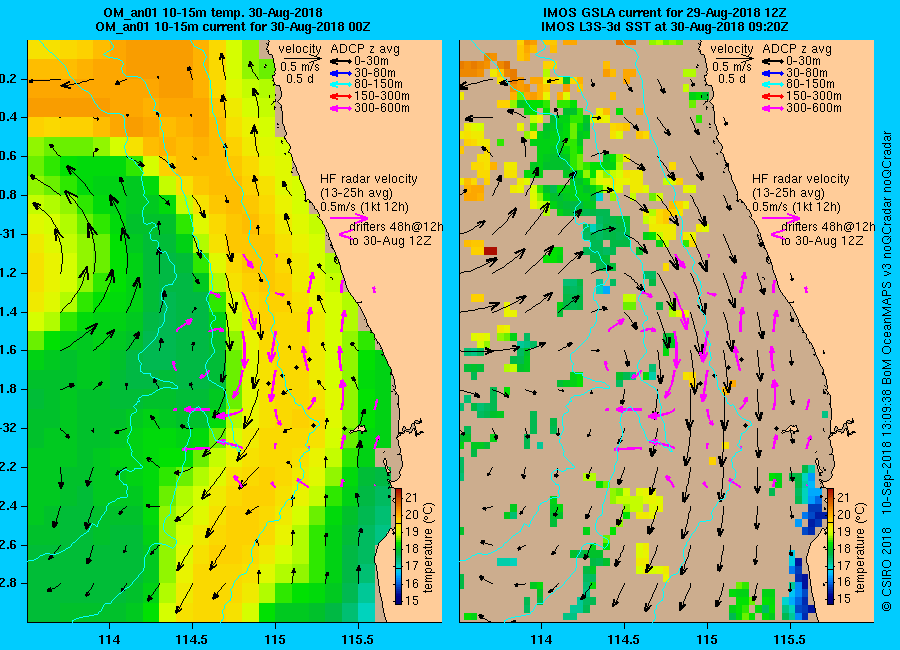Screen dimensions: 900x650
Task: Click 'to 30-Aug 12Z' text on right map
Action: pyautogui.click(x=822, y=241)
